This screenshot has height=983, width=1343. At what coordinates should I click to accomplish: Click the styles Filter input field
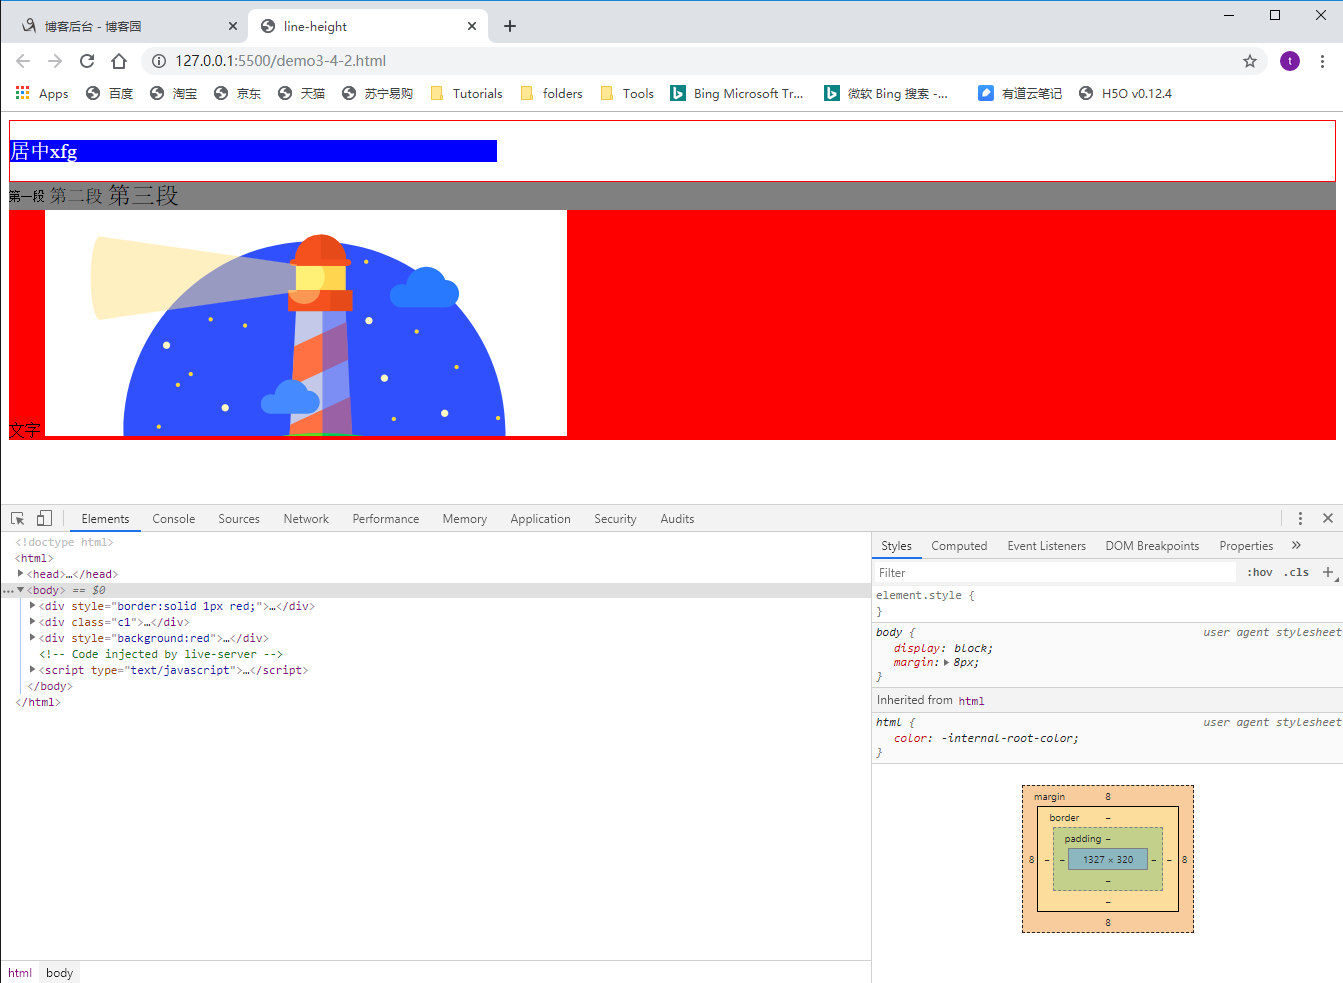[x=1055, y=573]
